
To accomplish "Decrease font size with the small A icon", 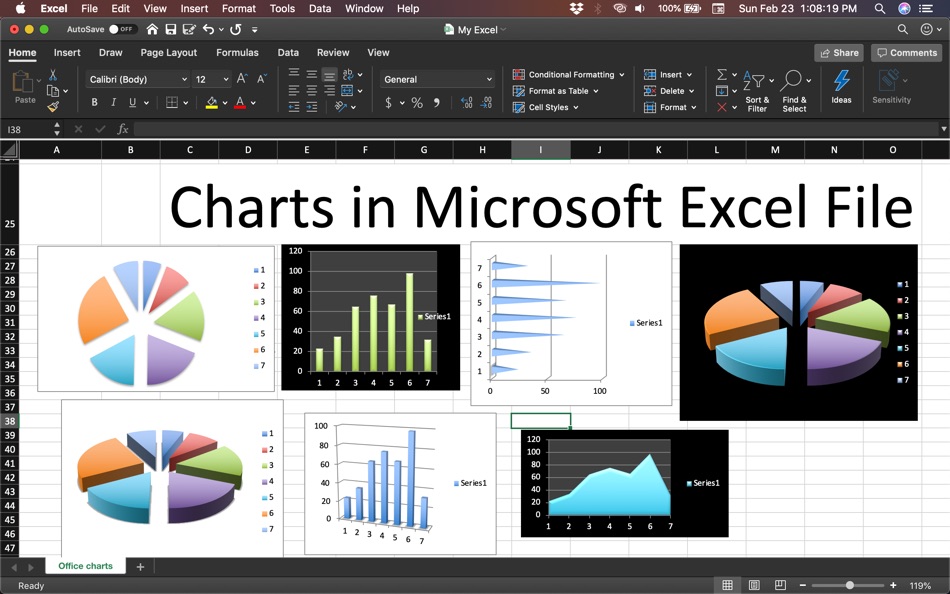I will [262, 79].
